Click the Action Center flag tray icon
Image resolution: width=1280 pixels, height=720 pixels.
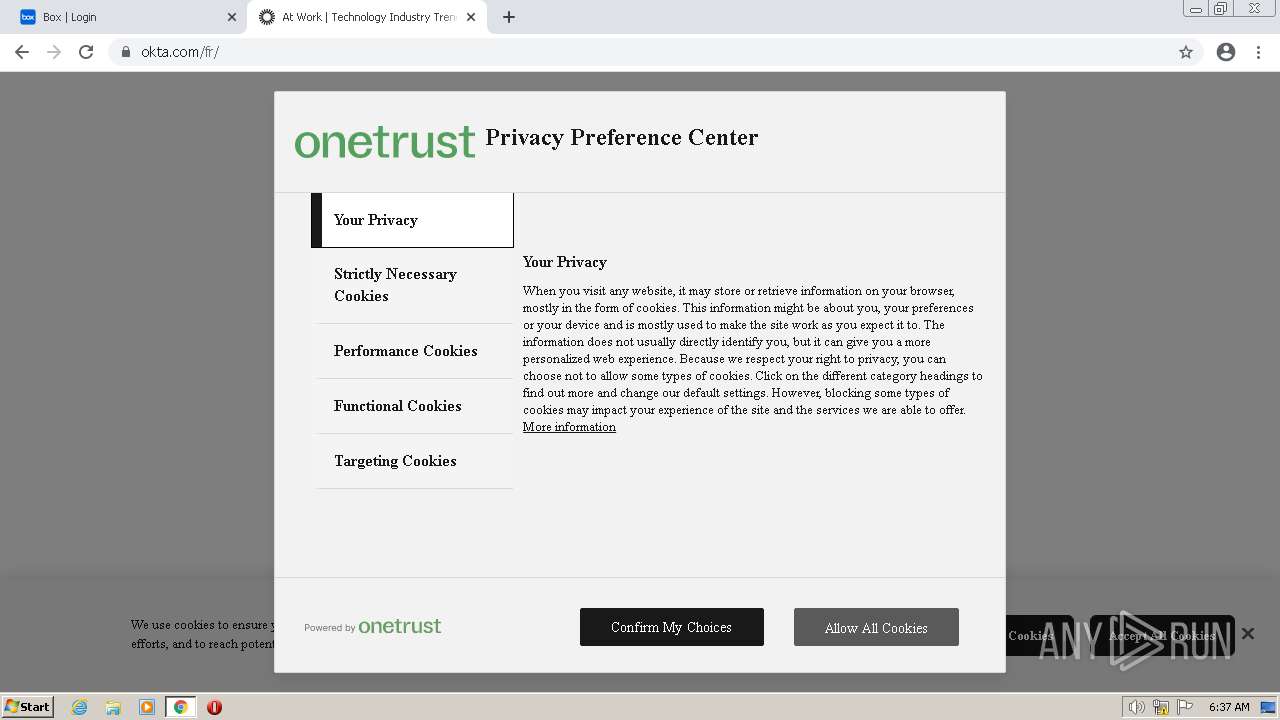coord(1185,707)
